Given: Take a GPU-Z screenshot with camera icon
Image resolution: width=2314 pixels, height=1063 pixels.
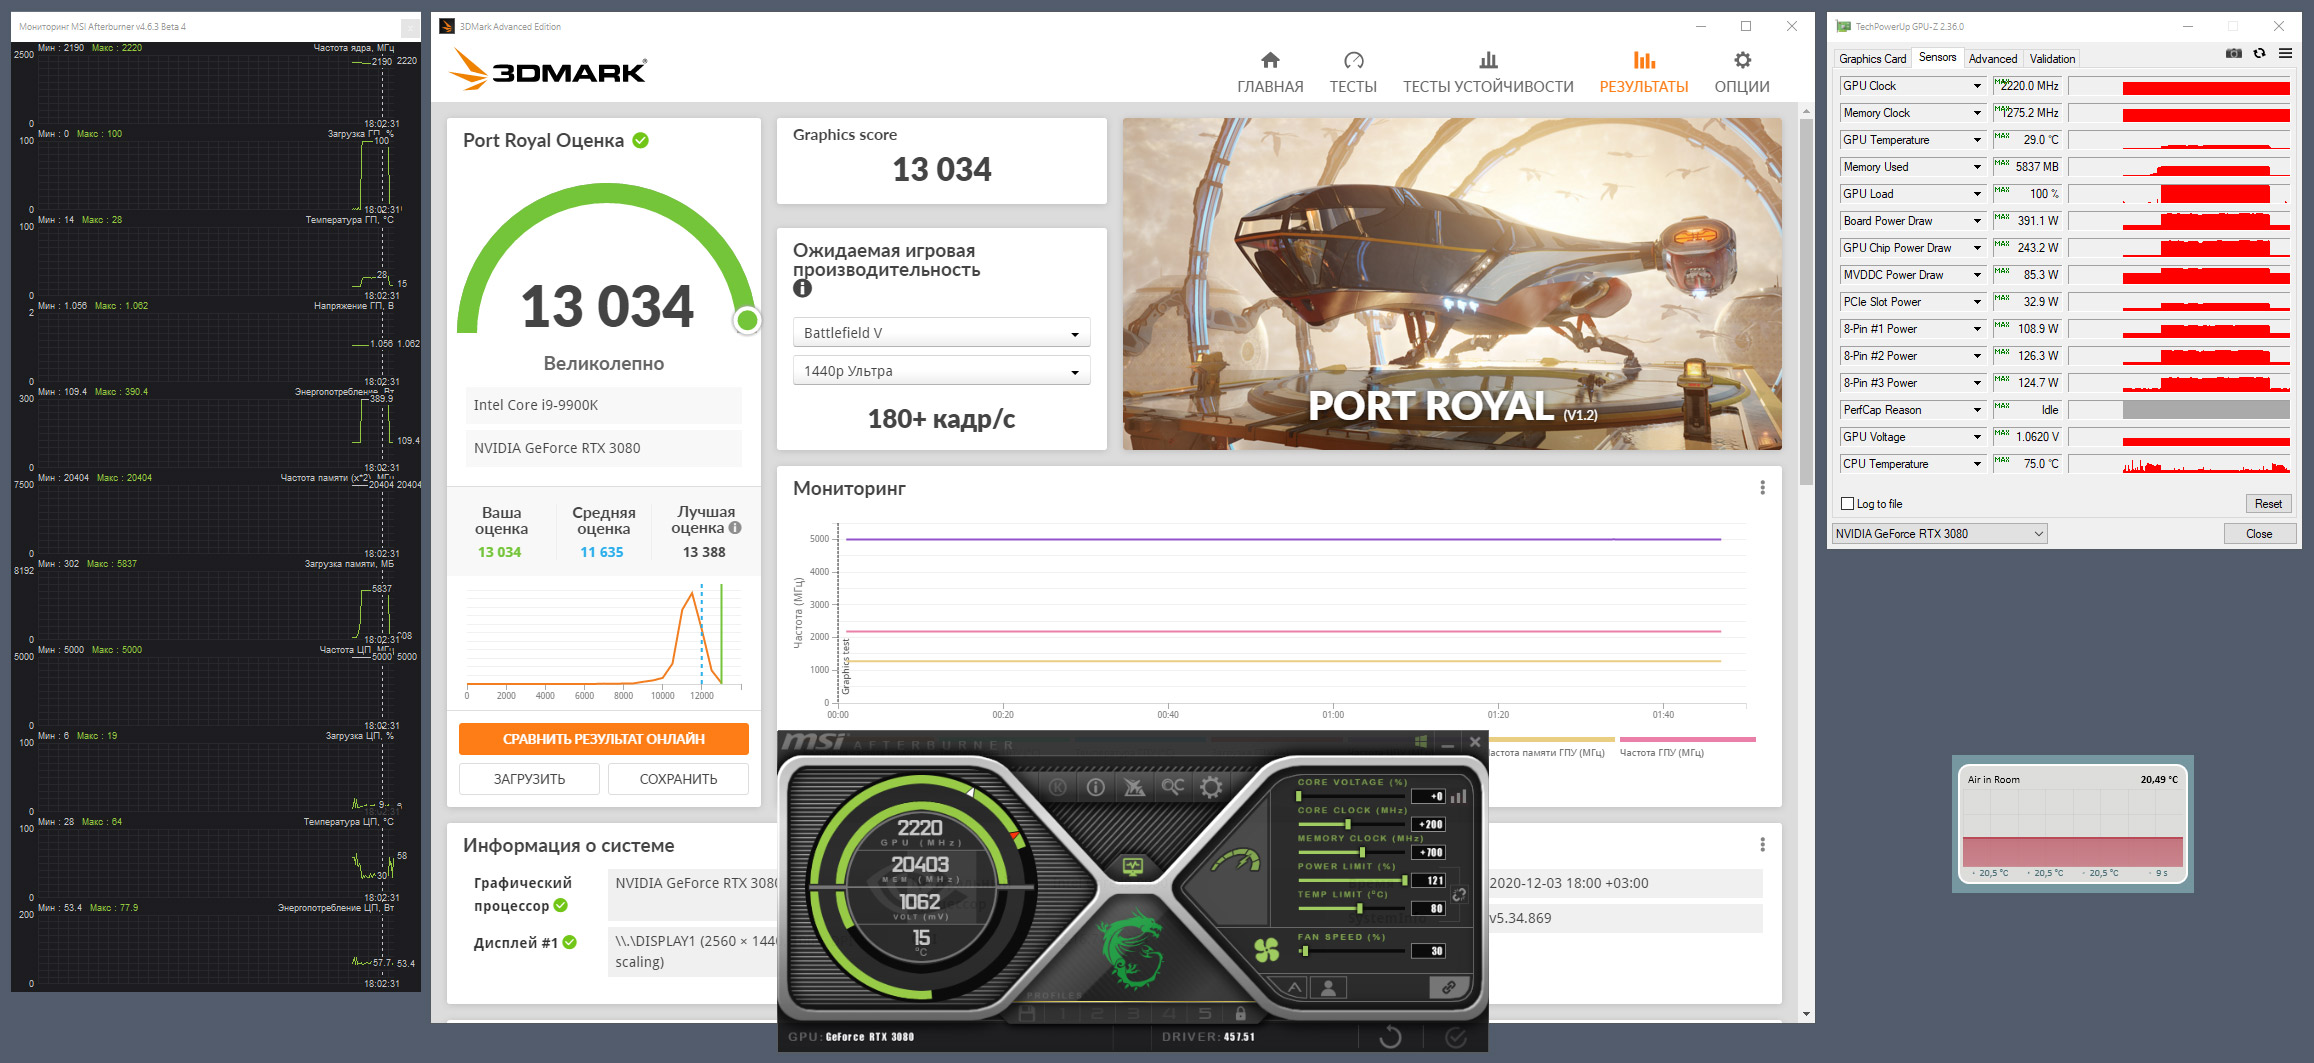Looking at the screenshot, I should [x=2234, y=54].
